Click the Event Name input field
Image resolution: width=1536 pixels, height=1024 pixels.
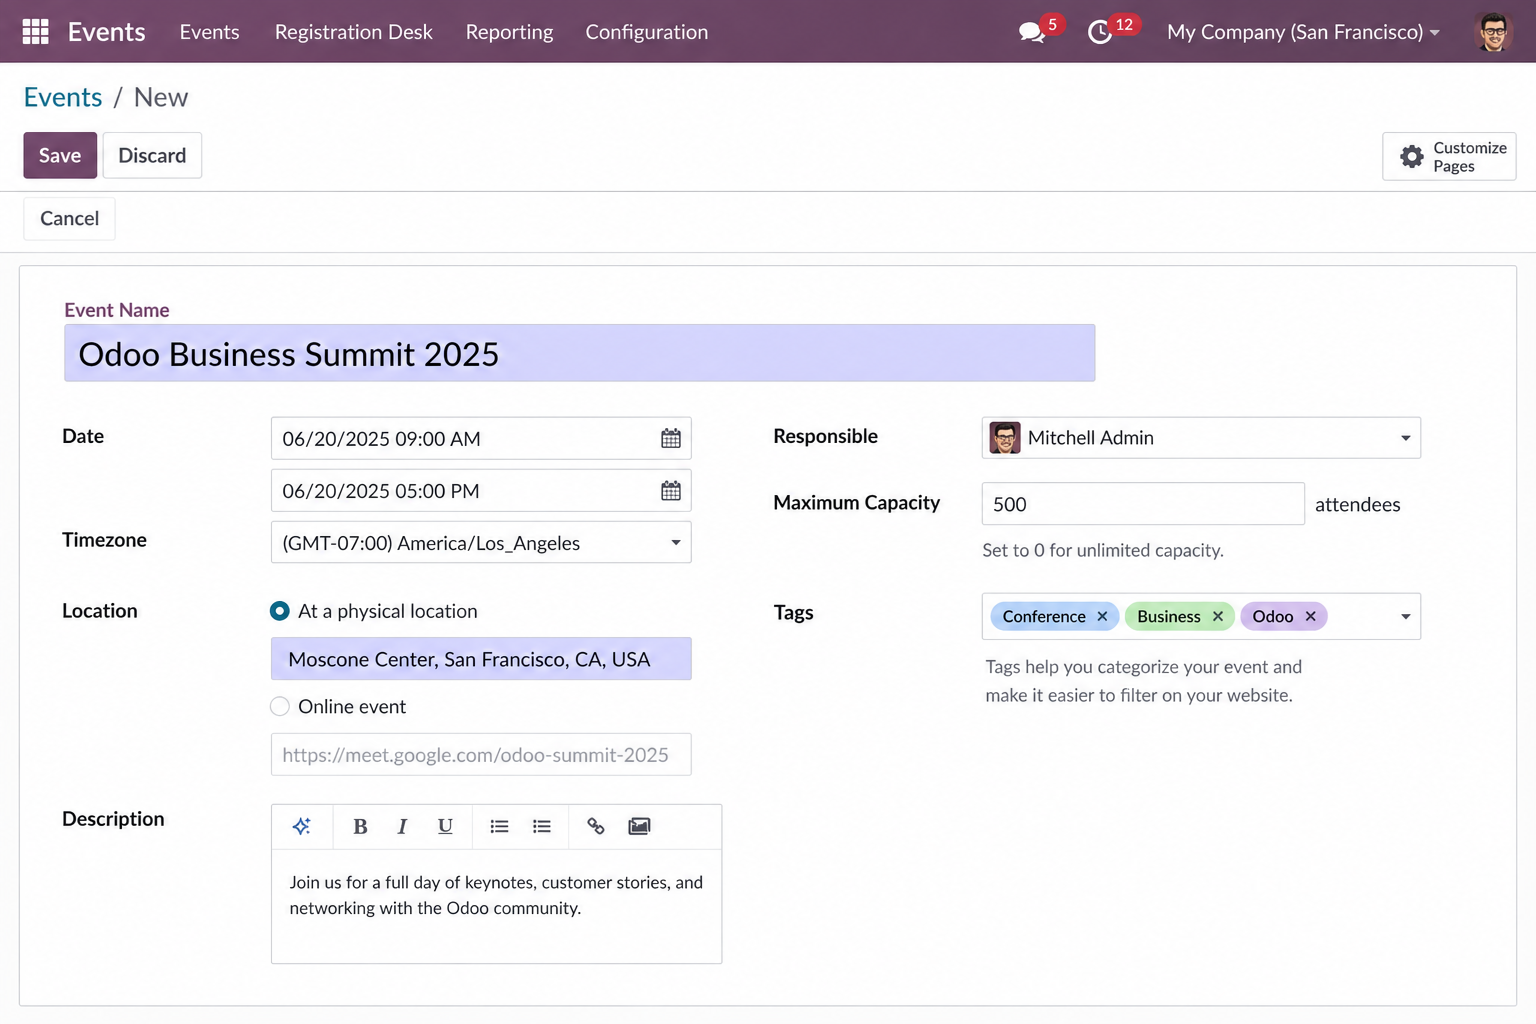click(579, 353)
